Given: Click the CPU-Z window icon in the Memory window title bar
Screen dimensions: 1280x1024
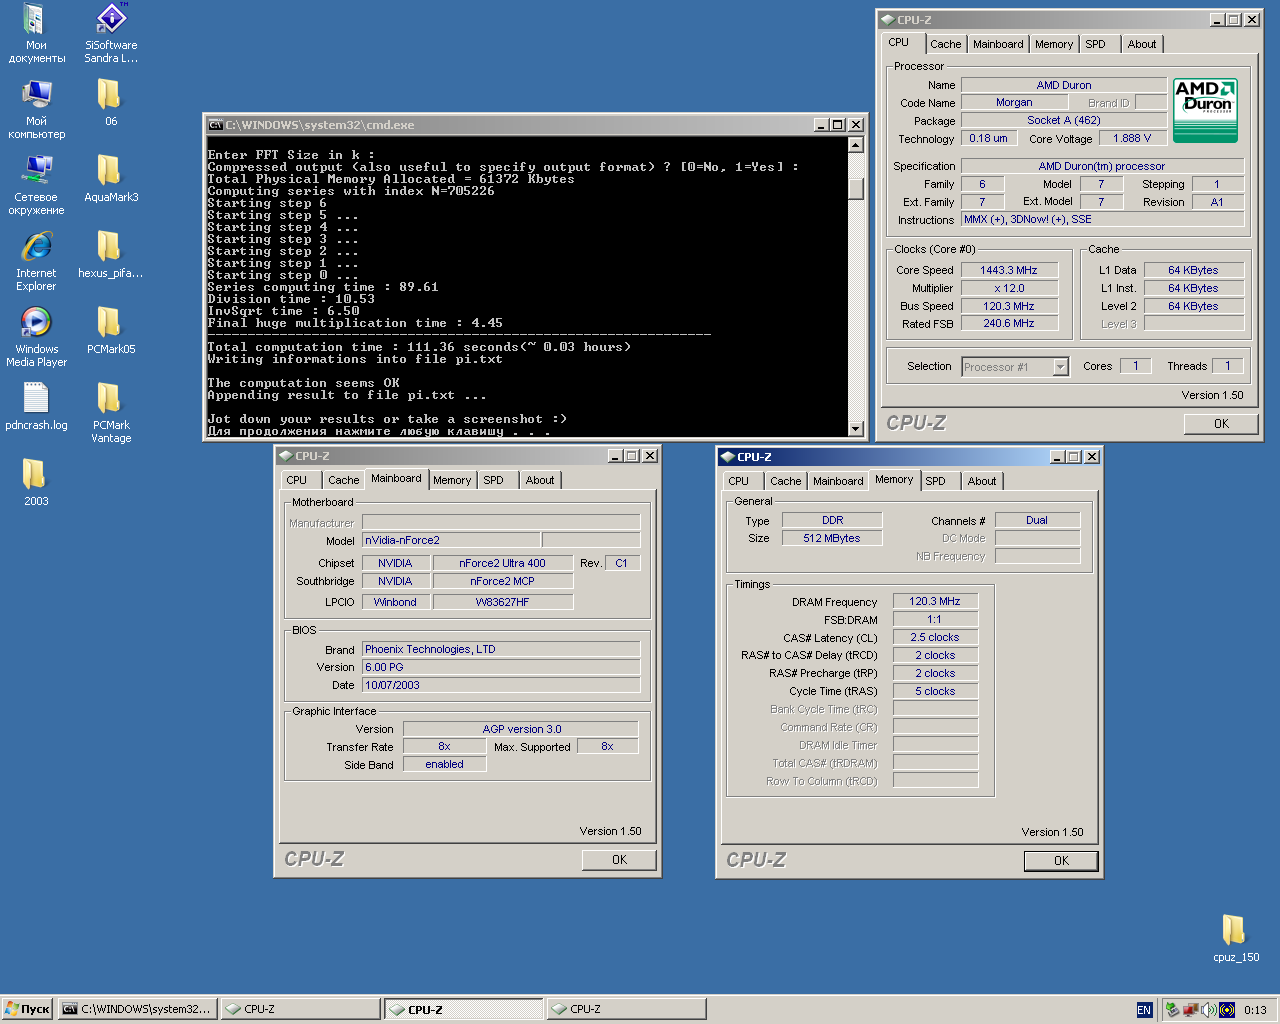Looking at the screenshot, I should (727, 456).
